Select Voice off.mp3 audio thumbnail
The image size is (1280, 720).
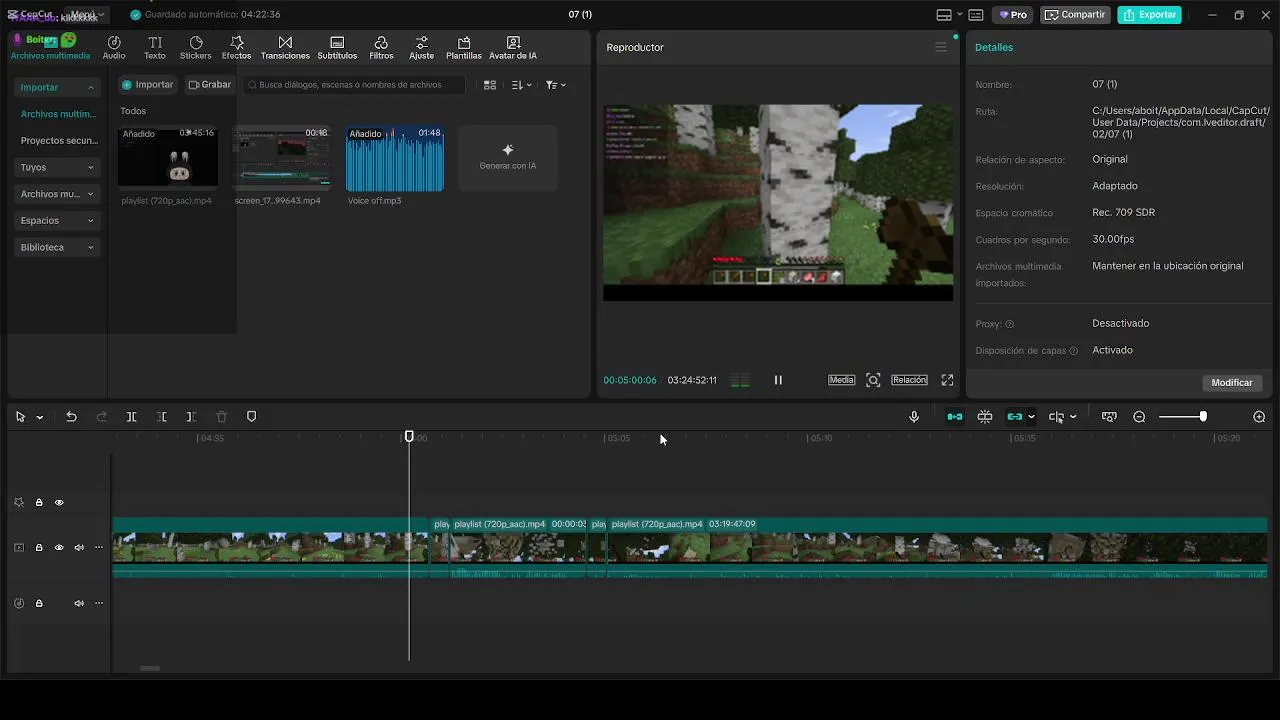[395, 158]
